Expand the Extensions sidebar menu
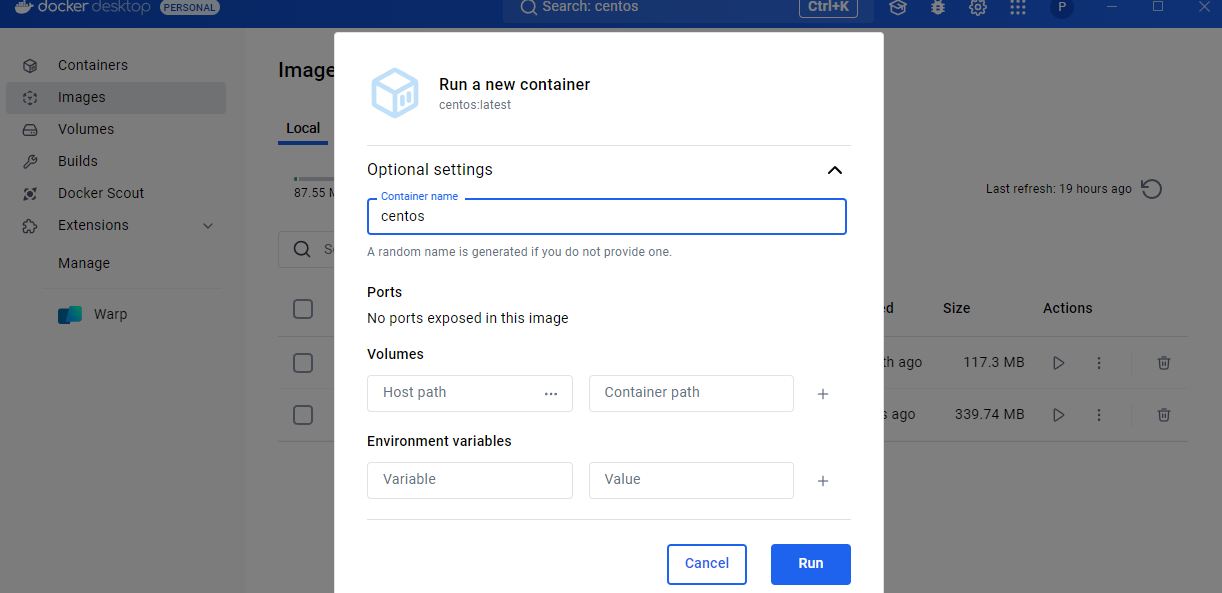Viewport: 1222px width, 593px height. (x=208, y=226)
